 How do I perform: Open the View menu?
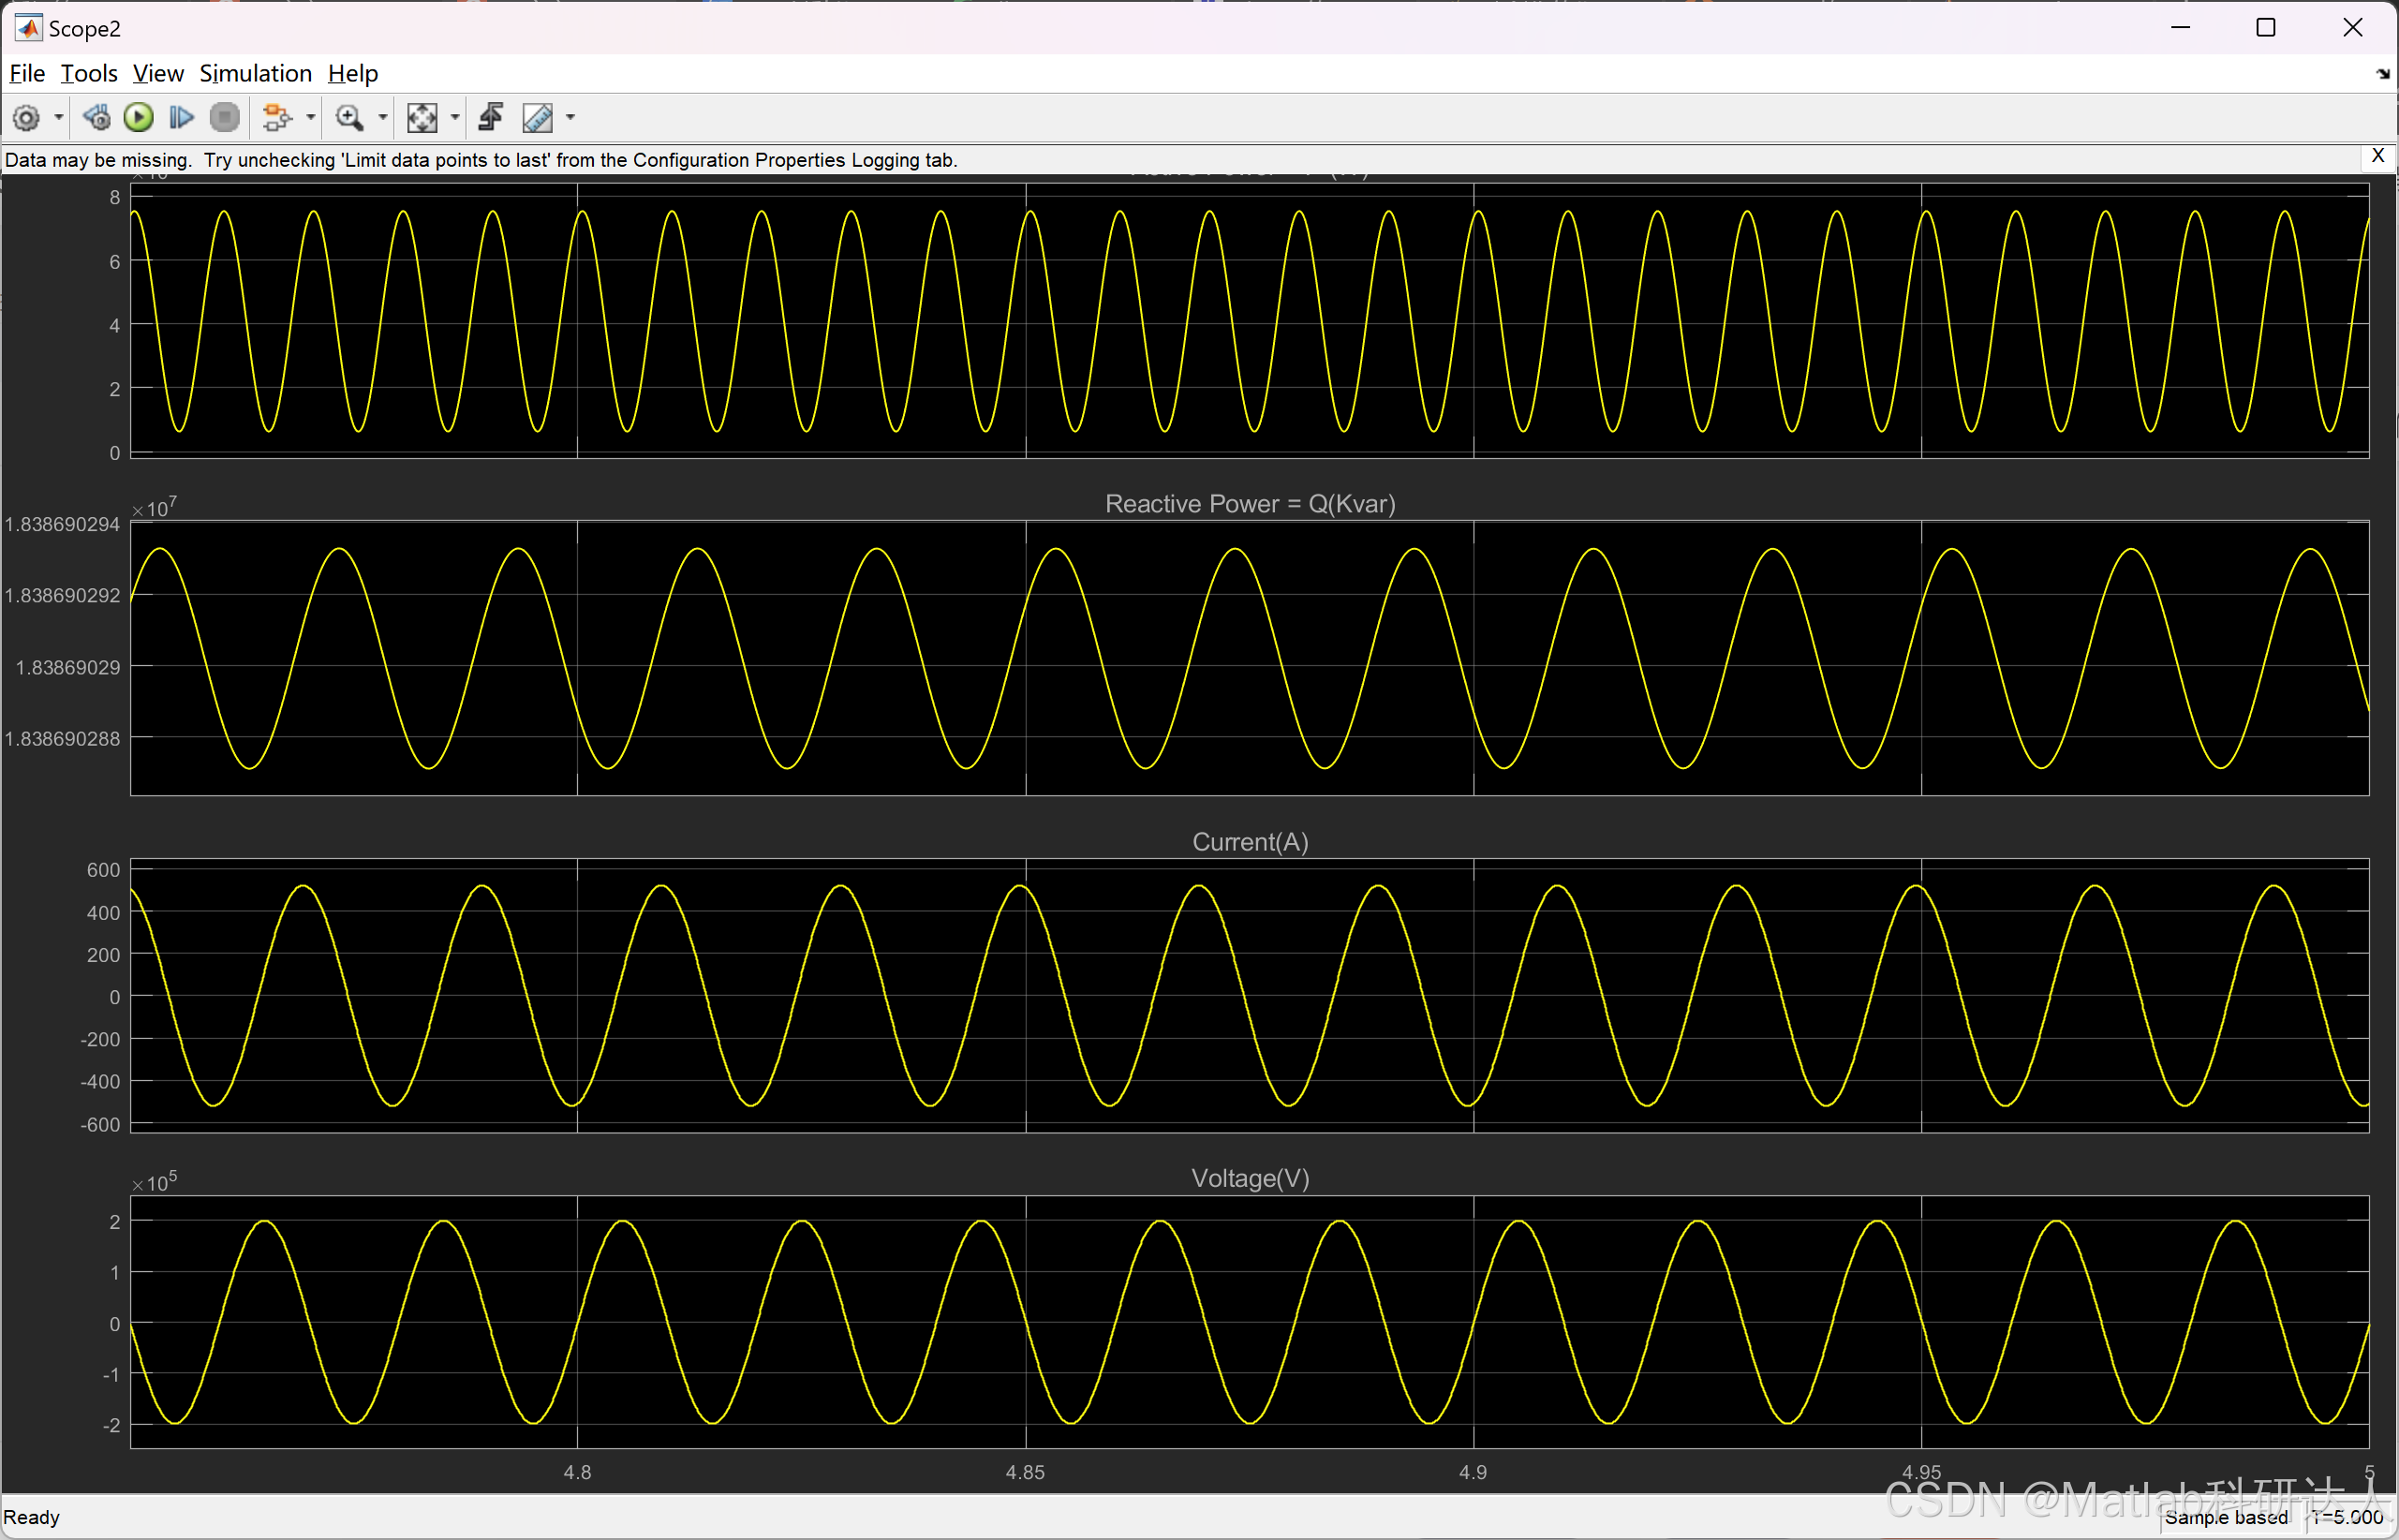click(x=158, y=73)
